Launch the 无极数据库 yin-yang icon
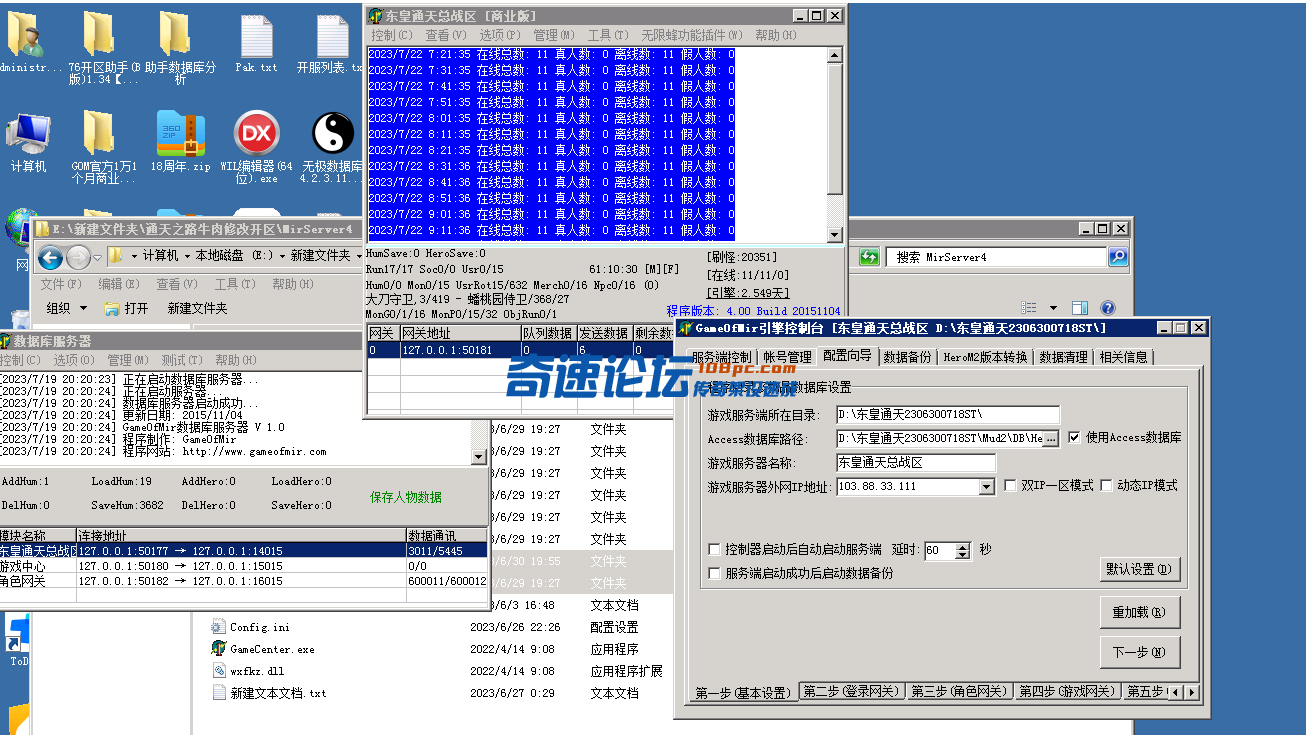The width and height of the screenshot is (1306, 735). click(x=333, y=147)
